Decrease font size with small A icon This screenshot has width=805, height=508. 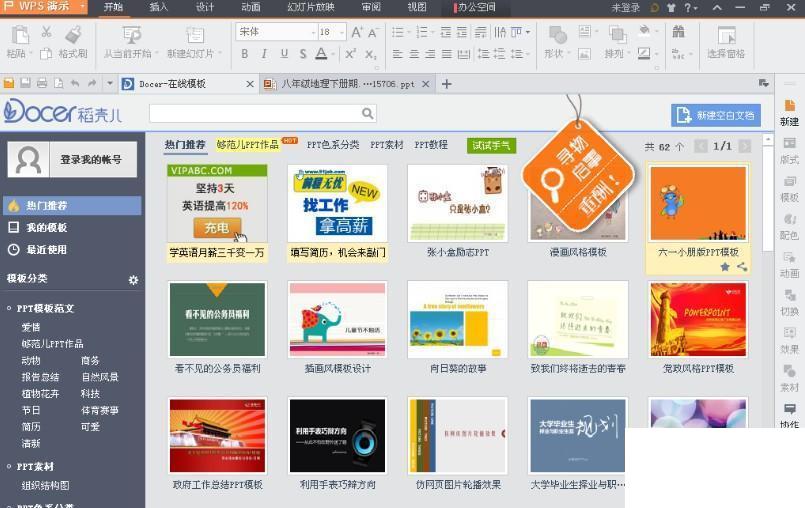tap(373, 33)
